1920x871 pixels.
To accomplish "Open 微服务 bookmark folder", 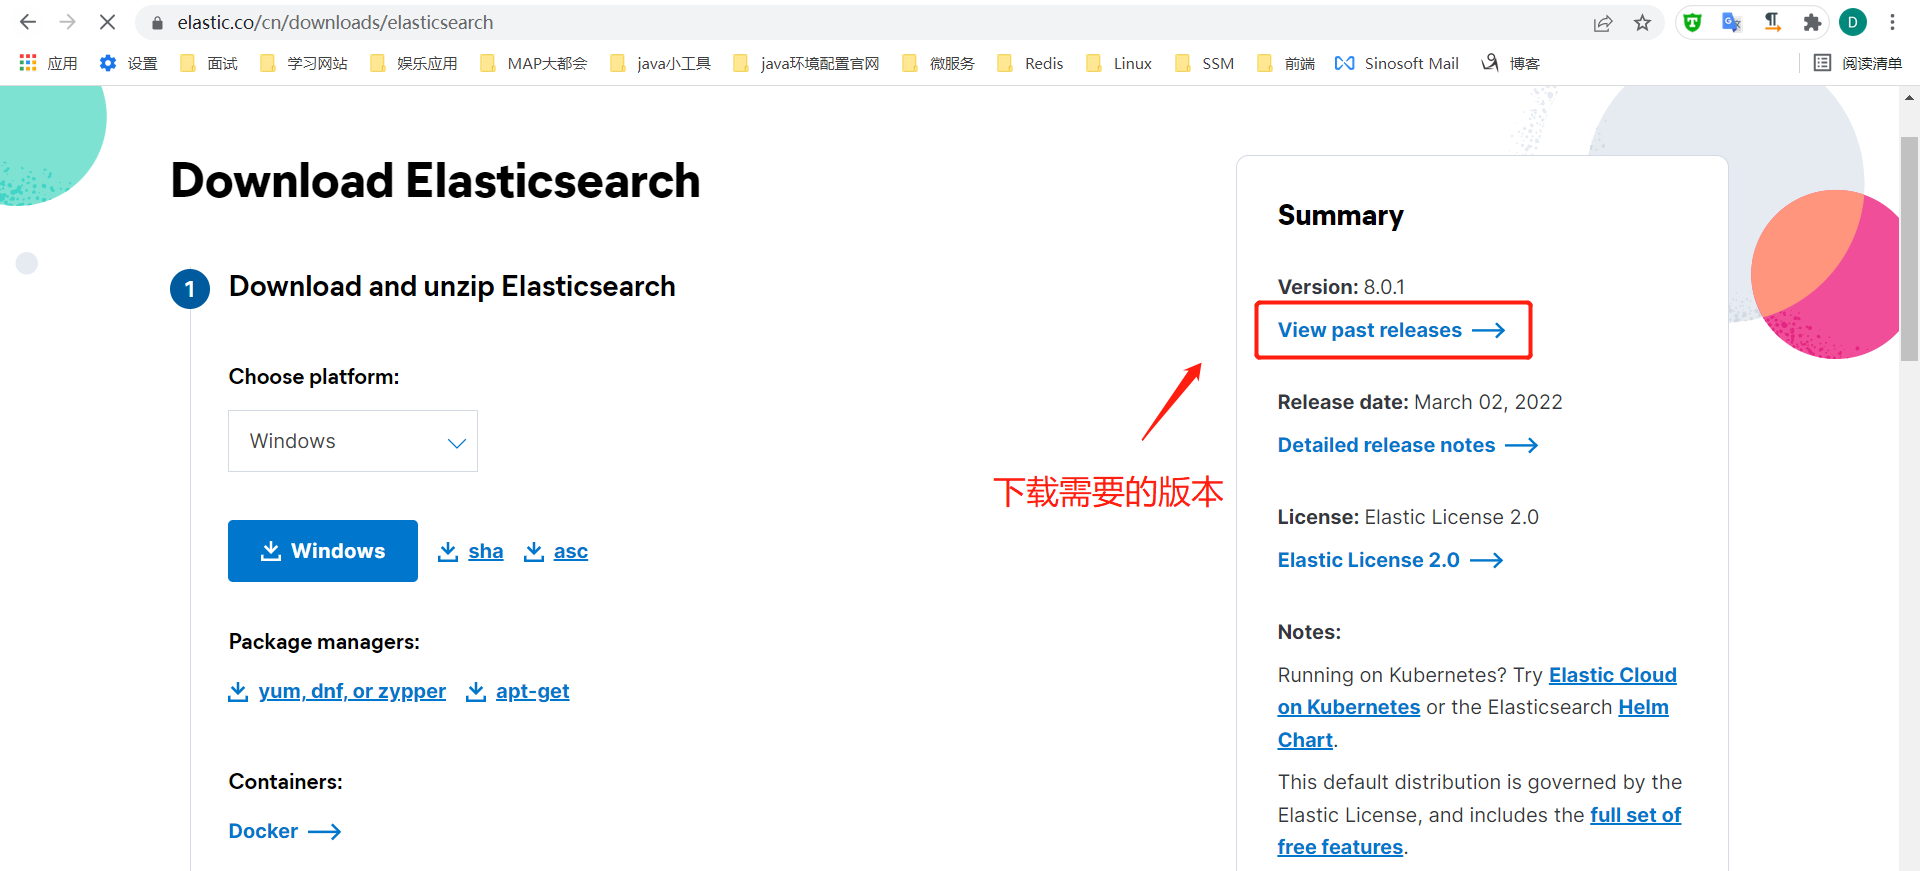I will point(938,63).
